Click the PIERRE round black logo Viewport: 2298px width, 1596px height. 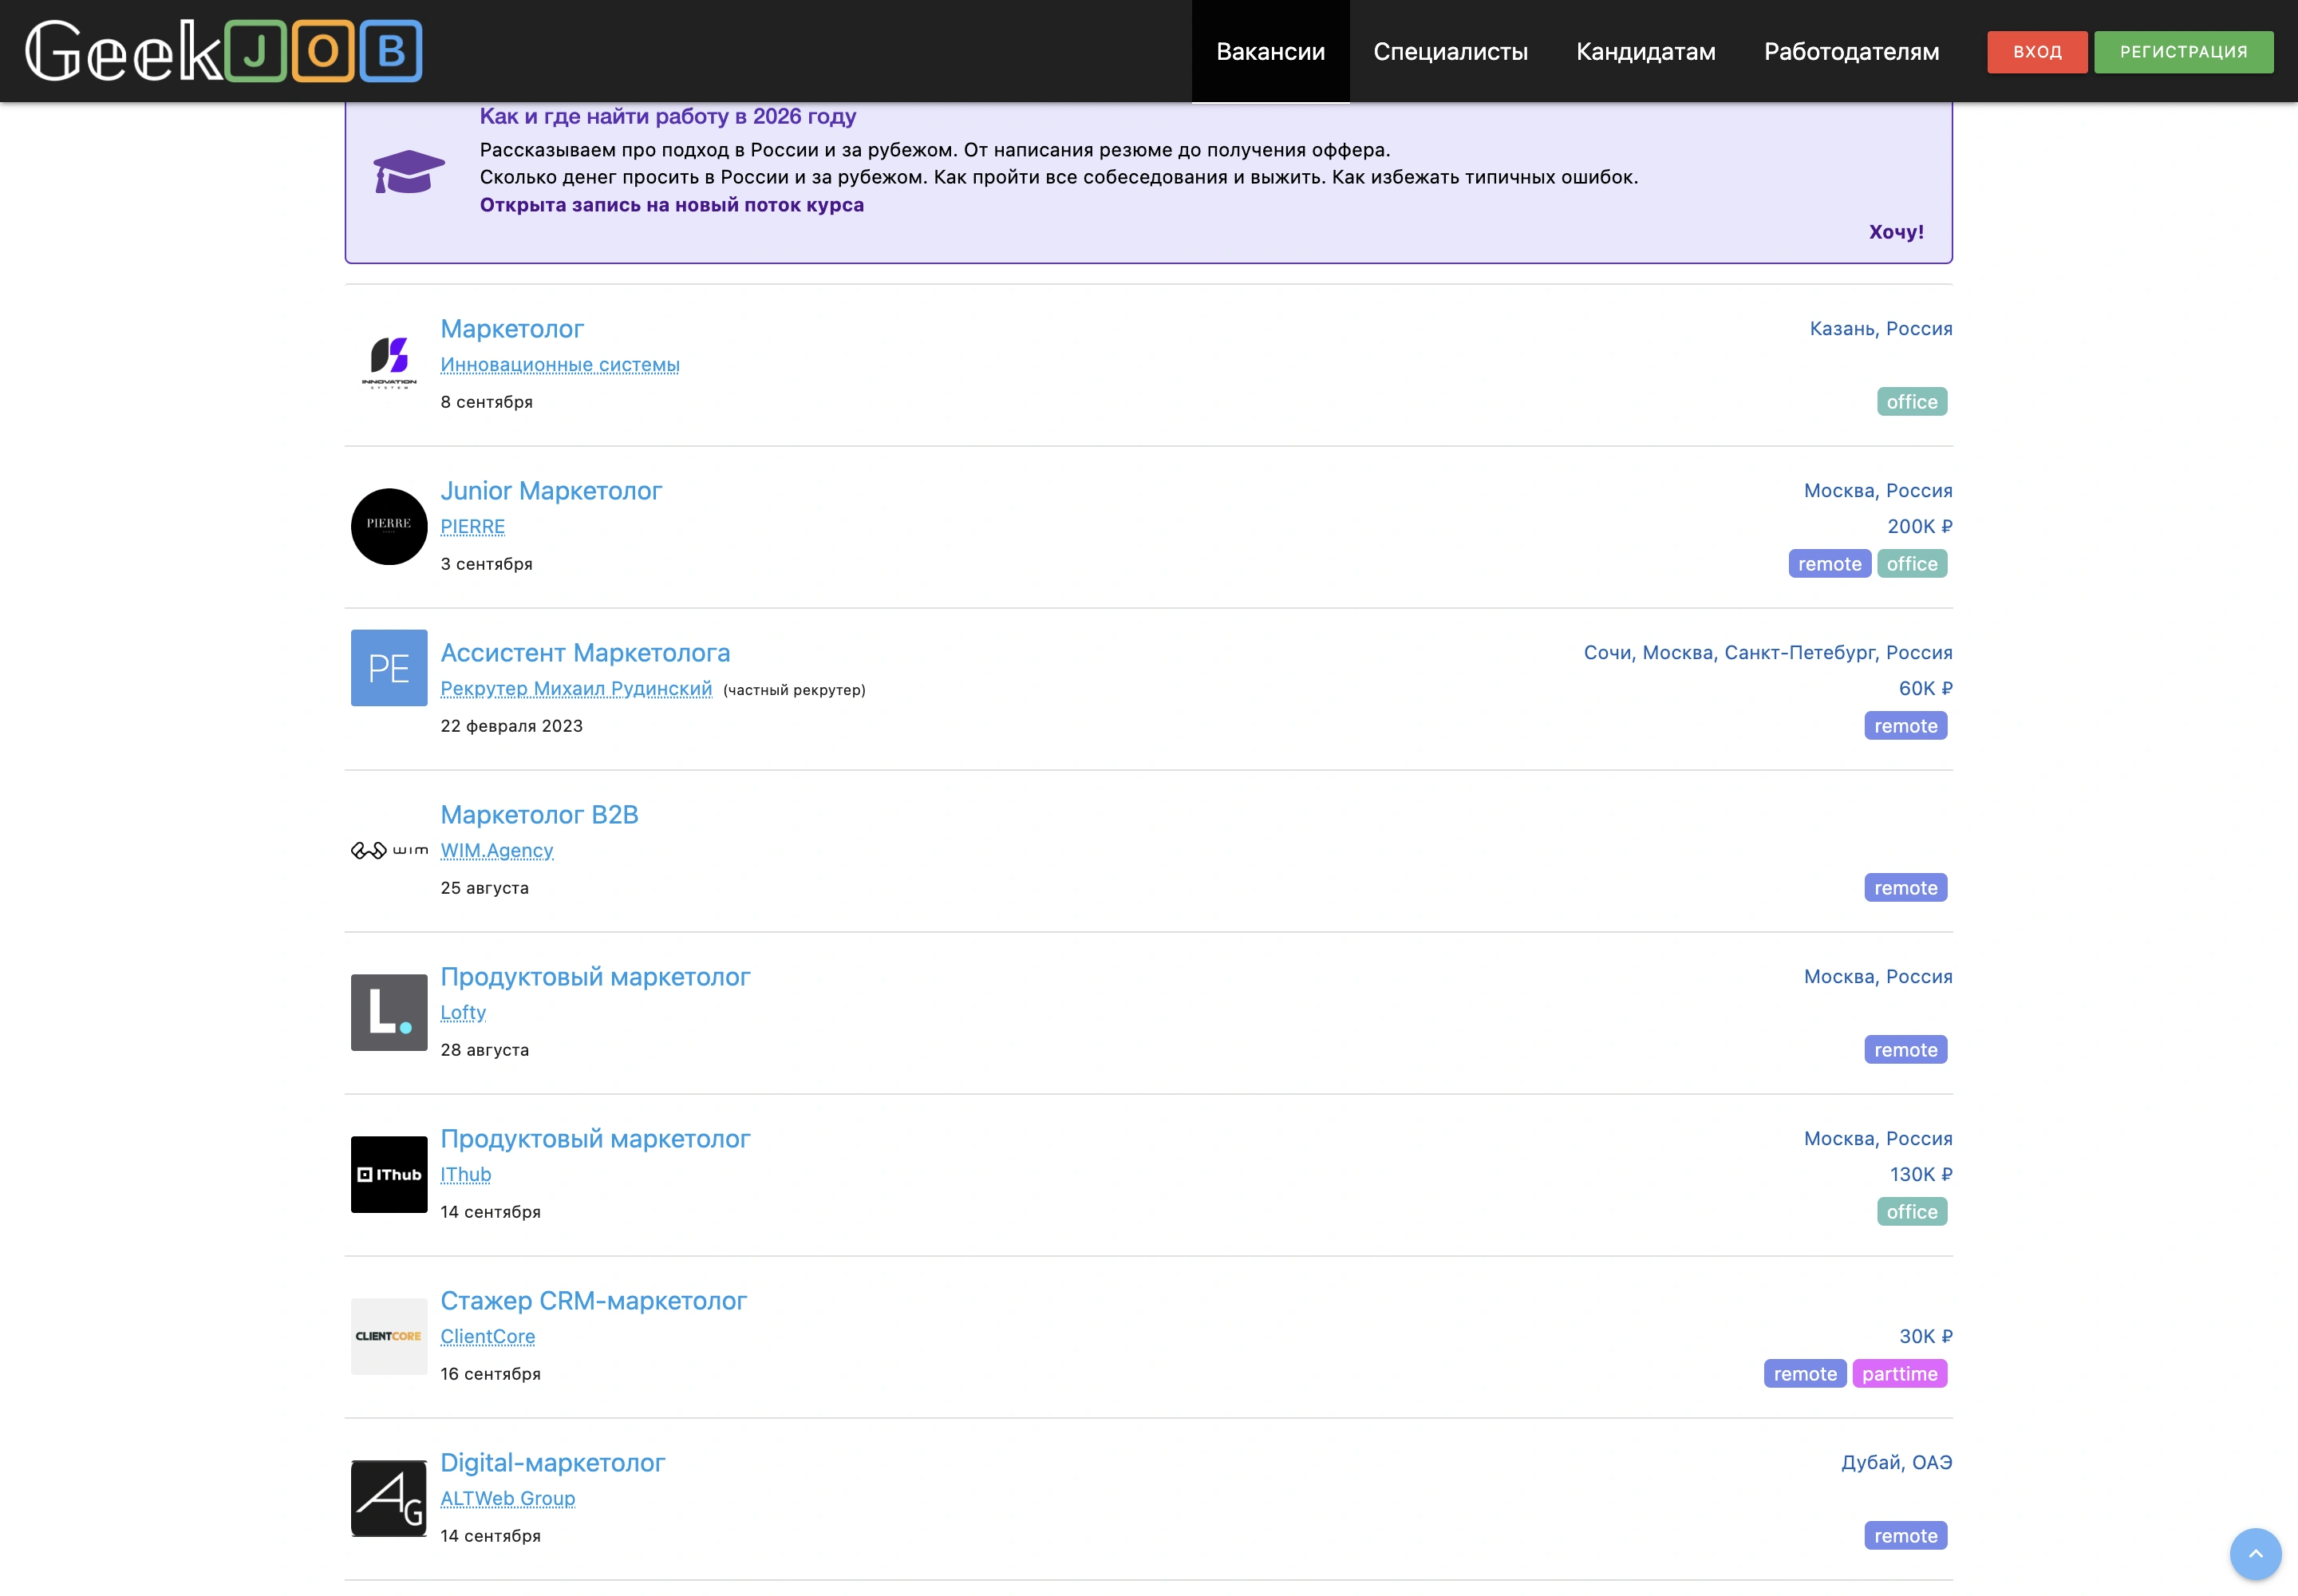coord(389,526)
